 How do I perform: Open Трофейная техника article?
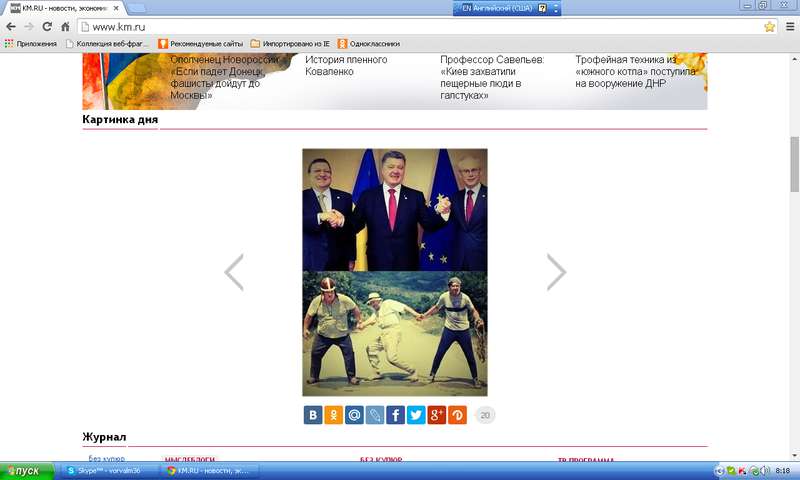click(x=635, y=72)
